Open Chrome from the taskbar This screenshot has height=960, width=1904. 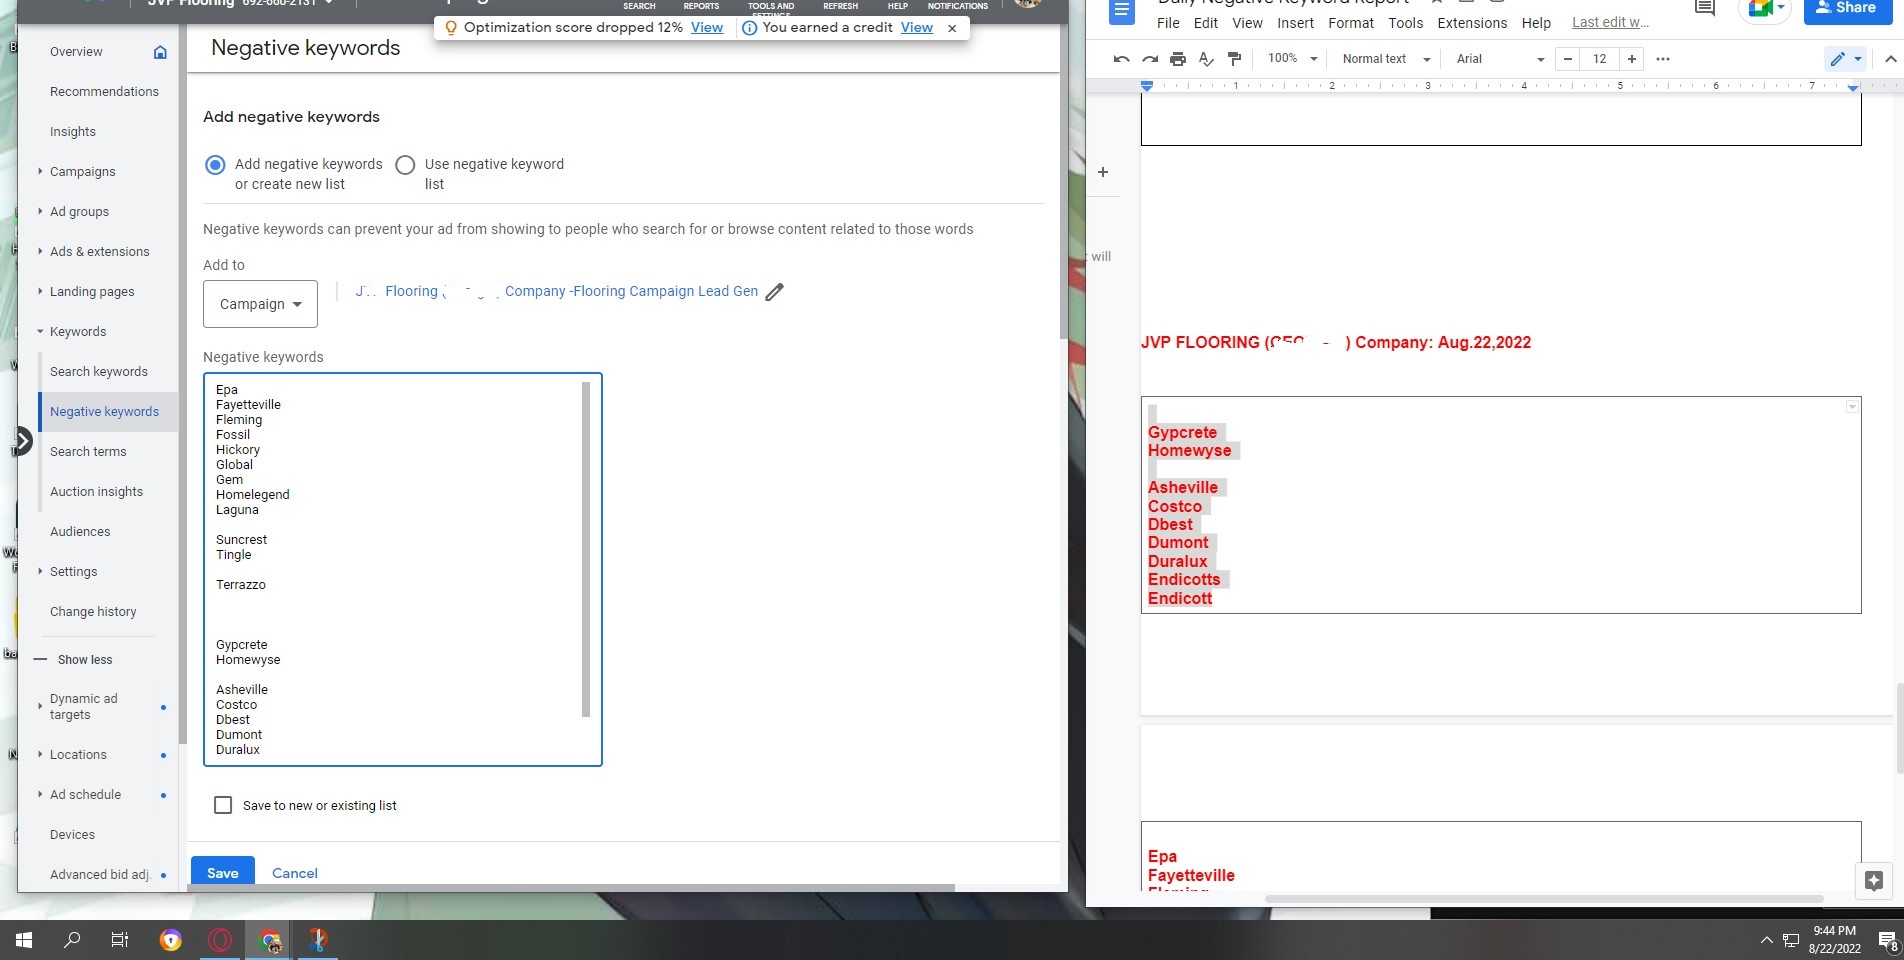coord(269,940)
